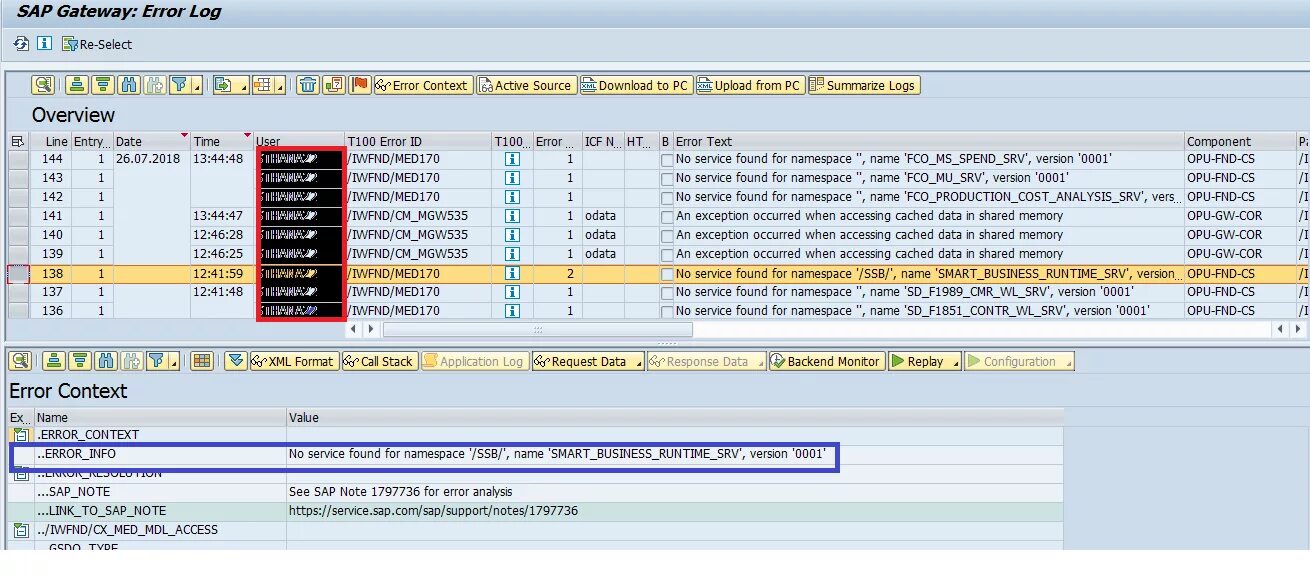Open T100 info icon for line 136
The image size is (1310, 578).
pyautogui.click(x=512, y=311)
